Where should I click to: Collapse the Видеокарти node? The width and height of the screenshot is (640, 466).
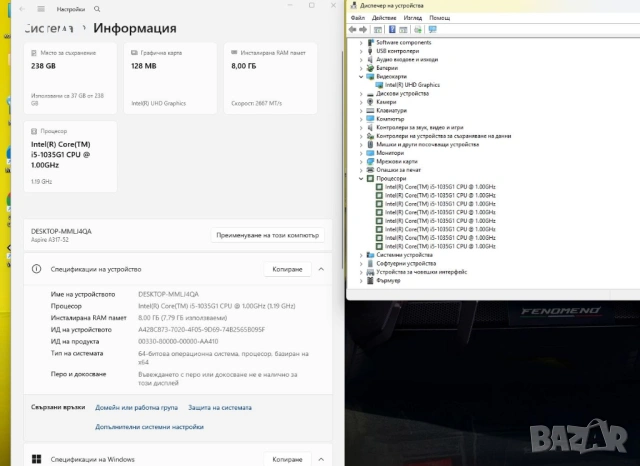[361, 76]
